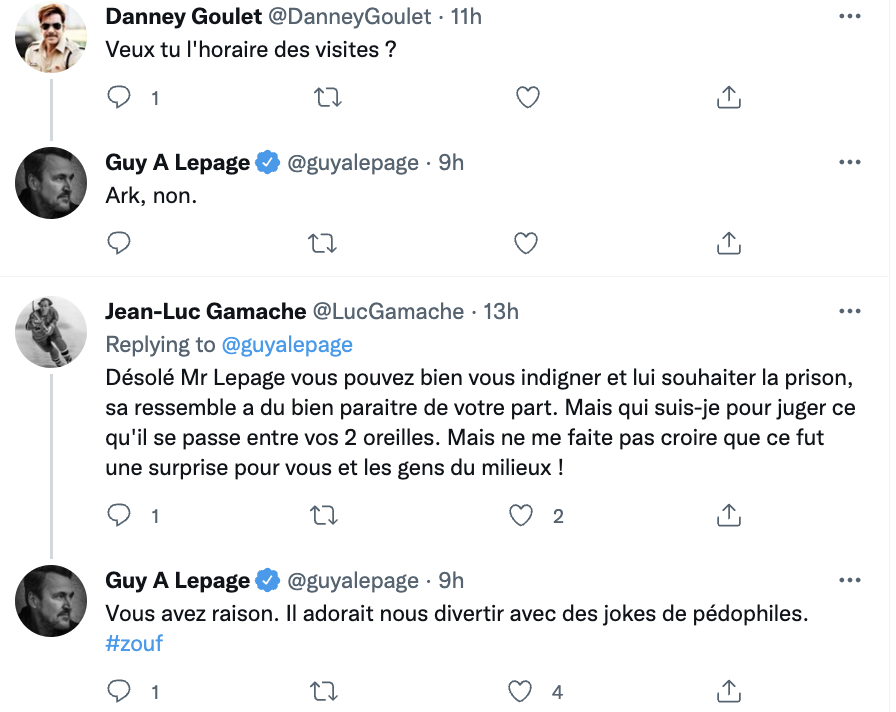Like Jean-Luc Gamache's tweet
Image resolution: width=896 pixels, height=712 pixels.
click(x=521, y=516)
